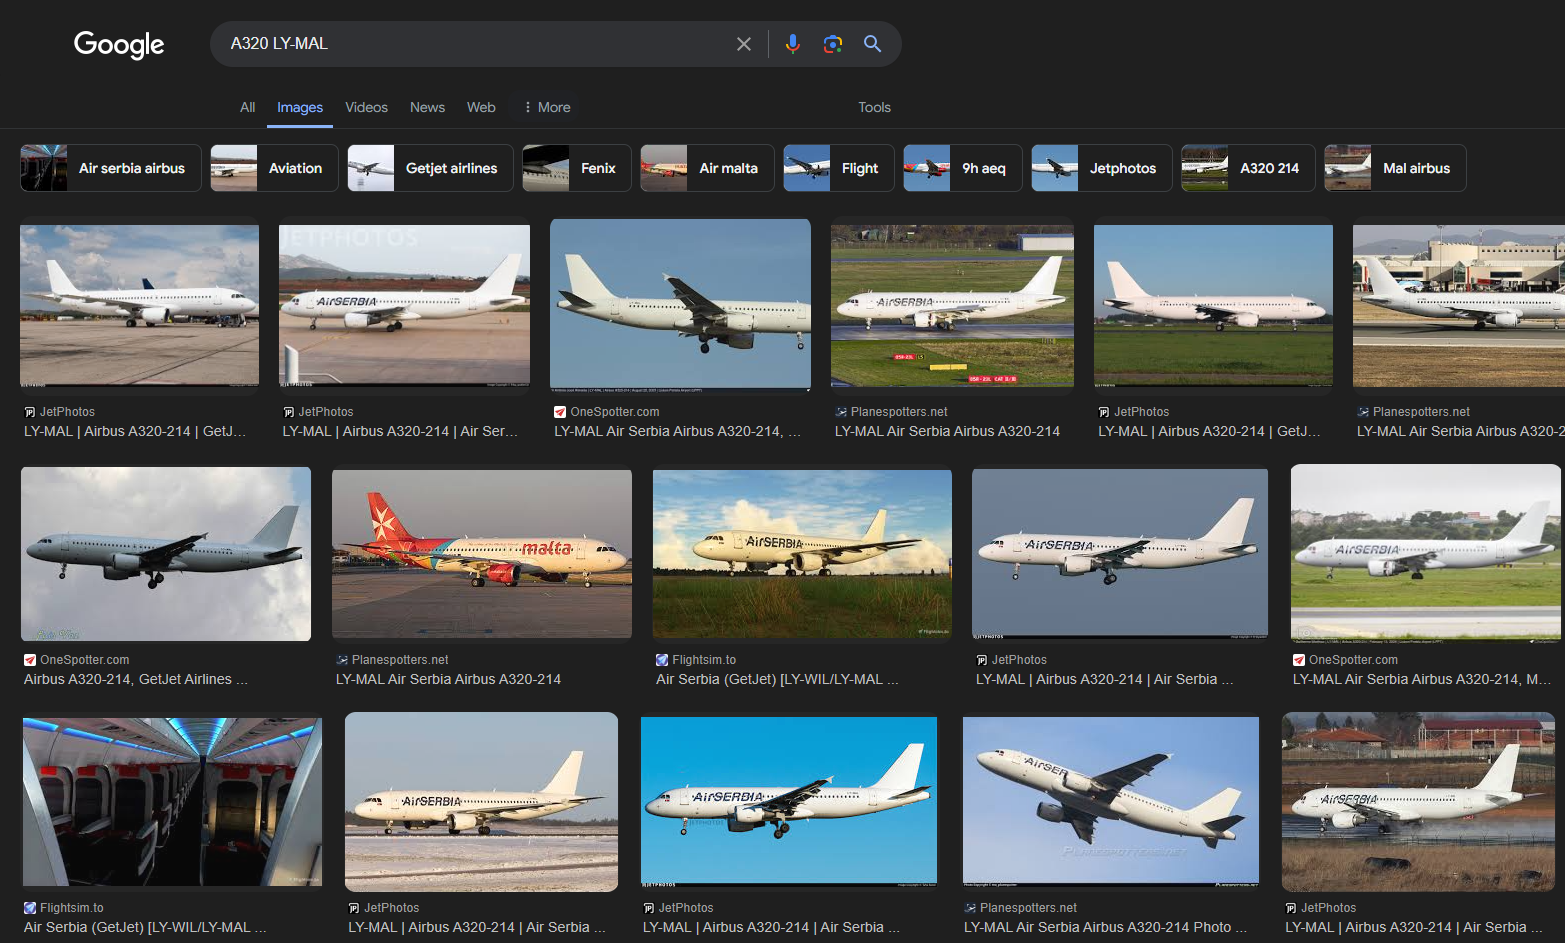1565x943 pixels.
Task: Click JetPhotos source under snowy runway image
Action: click(x=392, y=908)
